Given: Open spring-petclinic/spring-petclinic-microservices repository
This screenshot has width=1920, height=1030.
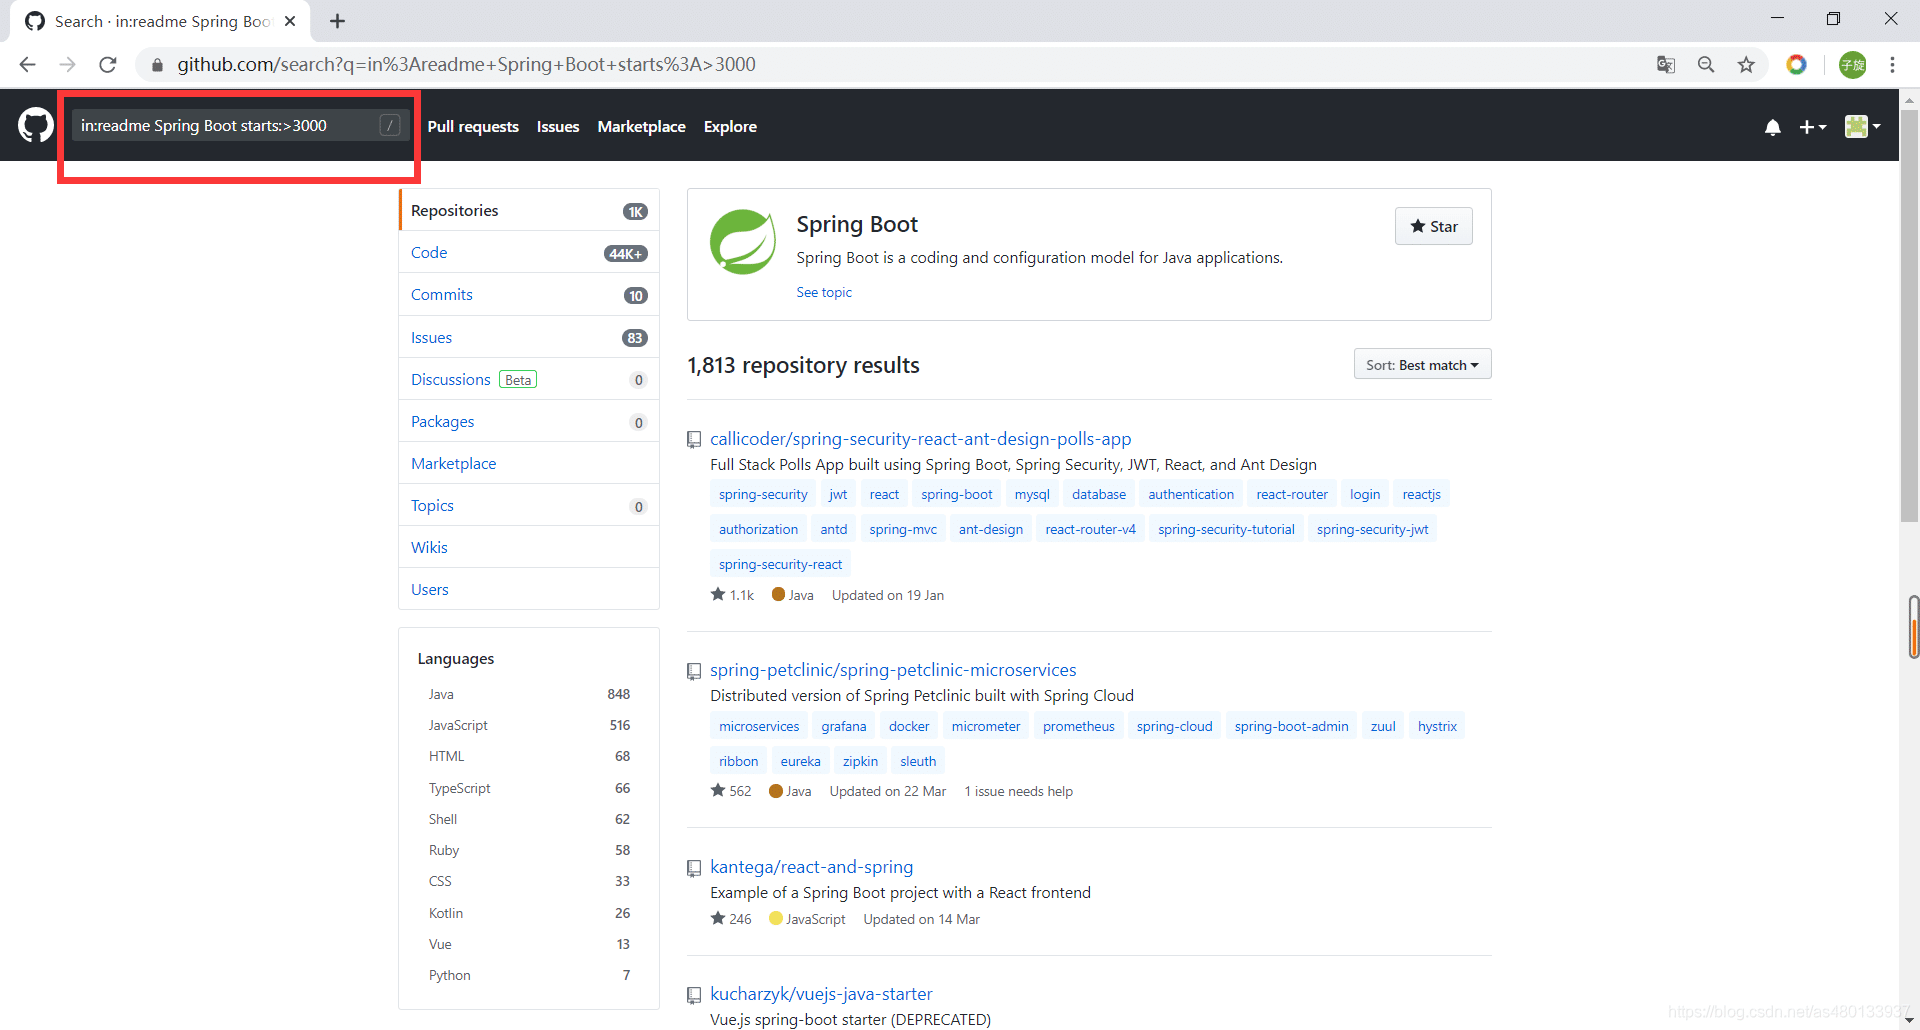Looking at the screenshot, I should tap(893, 669).
